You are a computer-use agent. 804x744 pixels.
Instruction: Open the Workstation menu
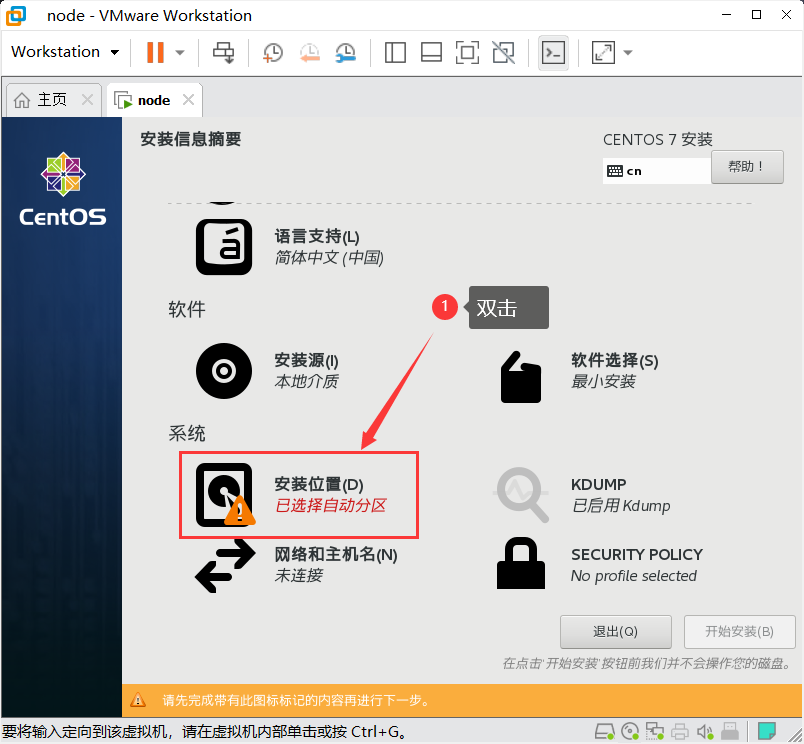[65, 52]
